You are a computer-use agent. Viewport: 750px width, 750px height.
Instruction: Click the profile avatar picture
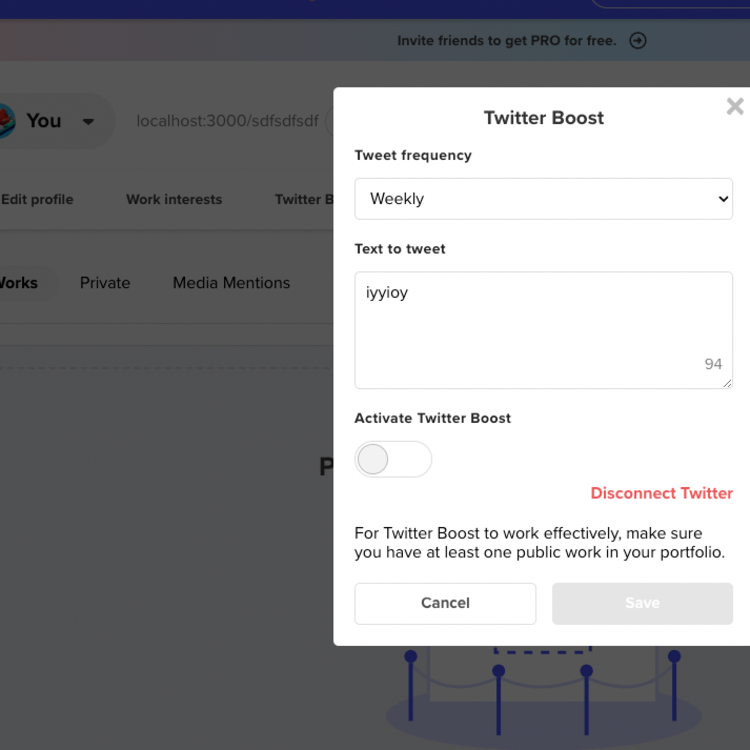point(5,121)
